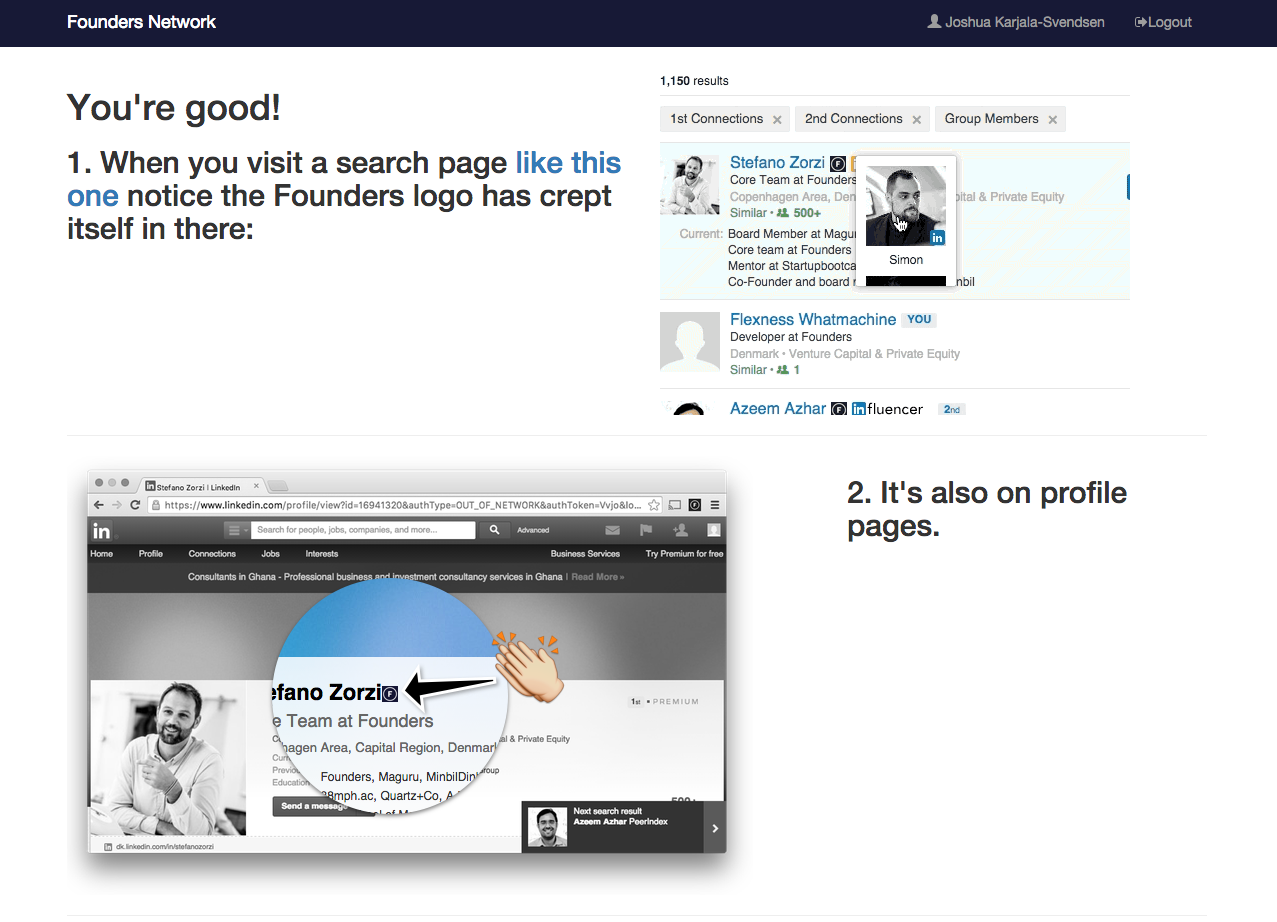Image resolution: width=1277 pixels, height=922 pixels.
Task: Open LinkedIn notifications flag icon
Action: (x=646, y=530)
